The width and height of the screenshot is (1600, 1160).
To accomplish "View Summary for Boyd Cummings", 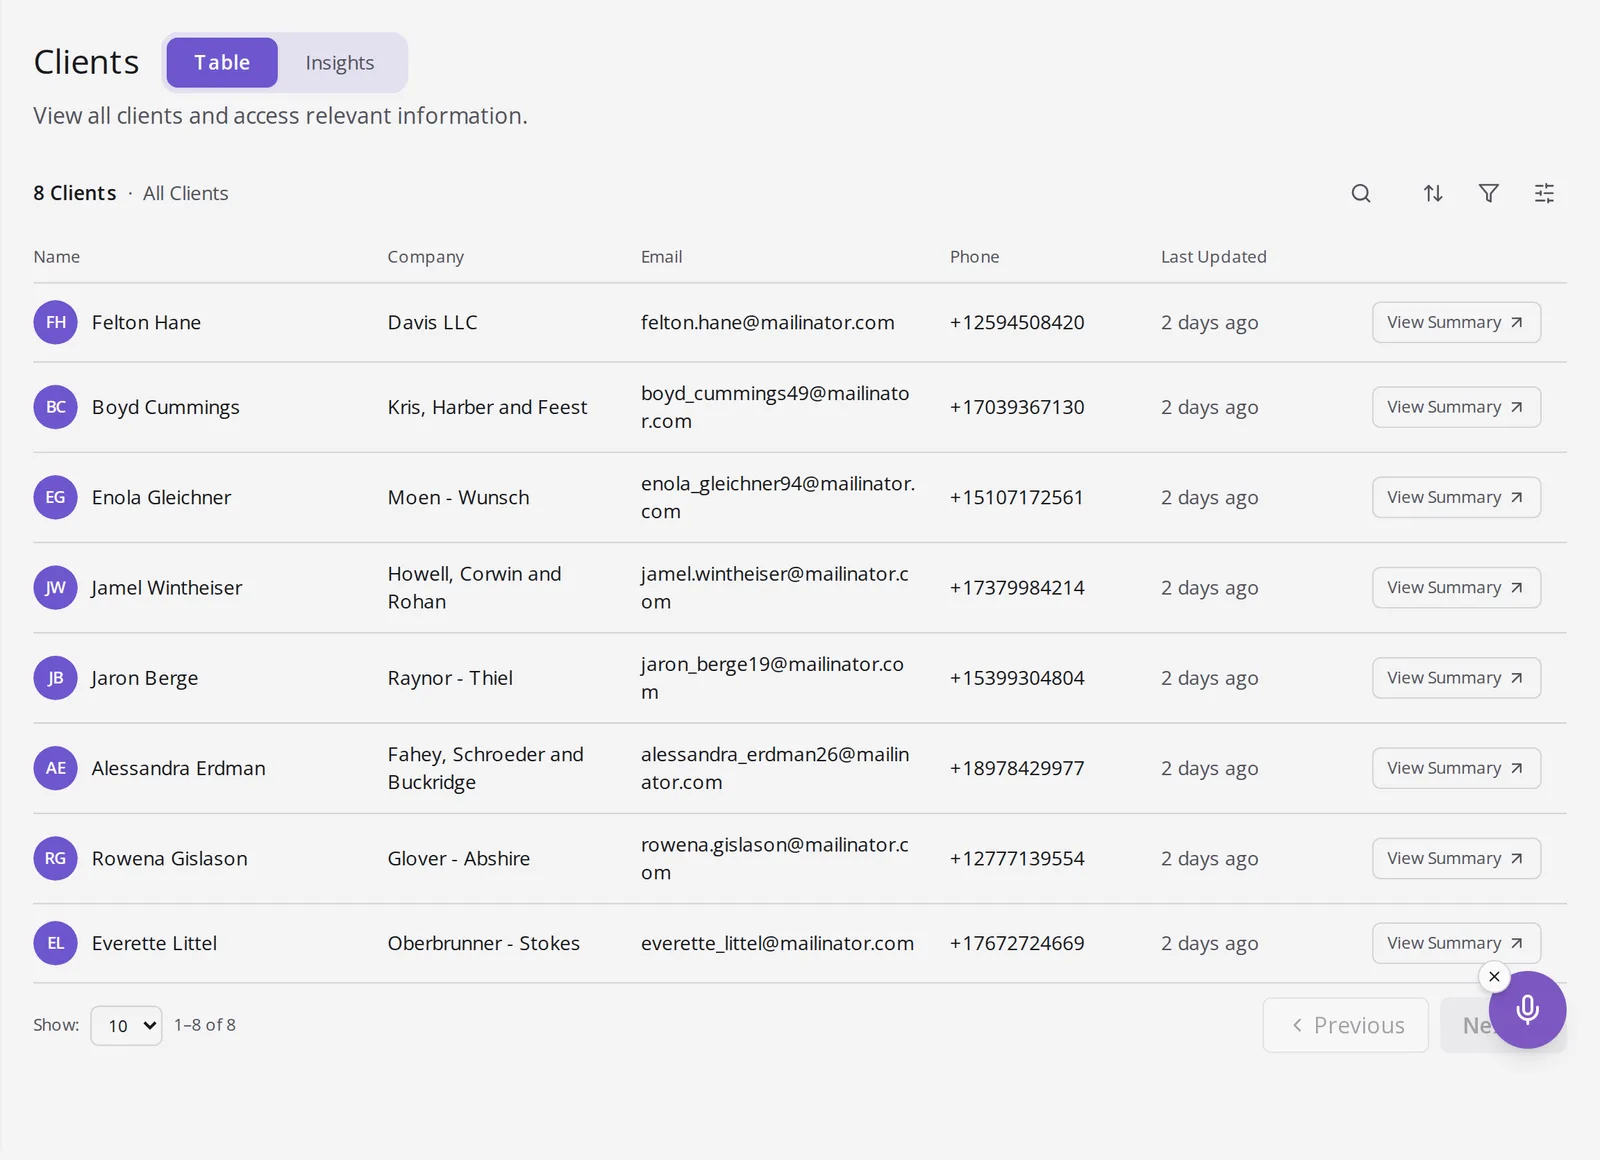I will (x=1456, y=407).
